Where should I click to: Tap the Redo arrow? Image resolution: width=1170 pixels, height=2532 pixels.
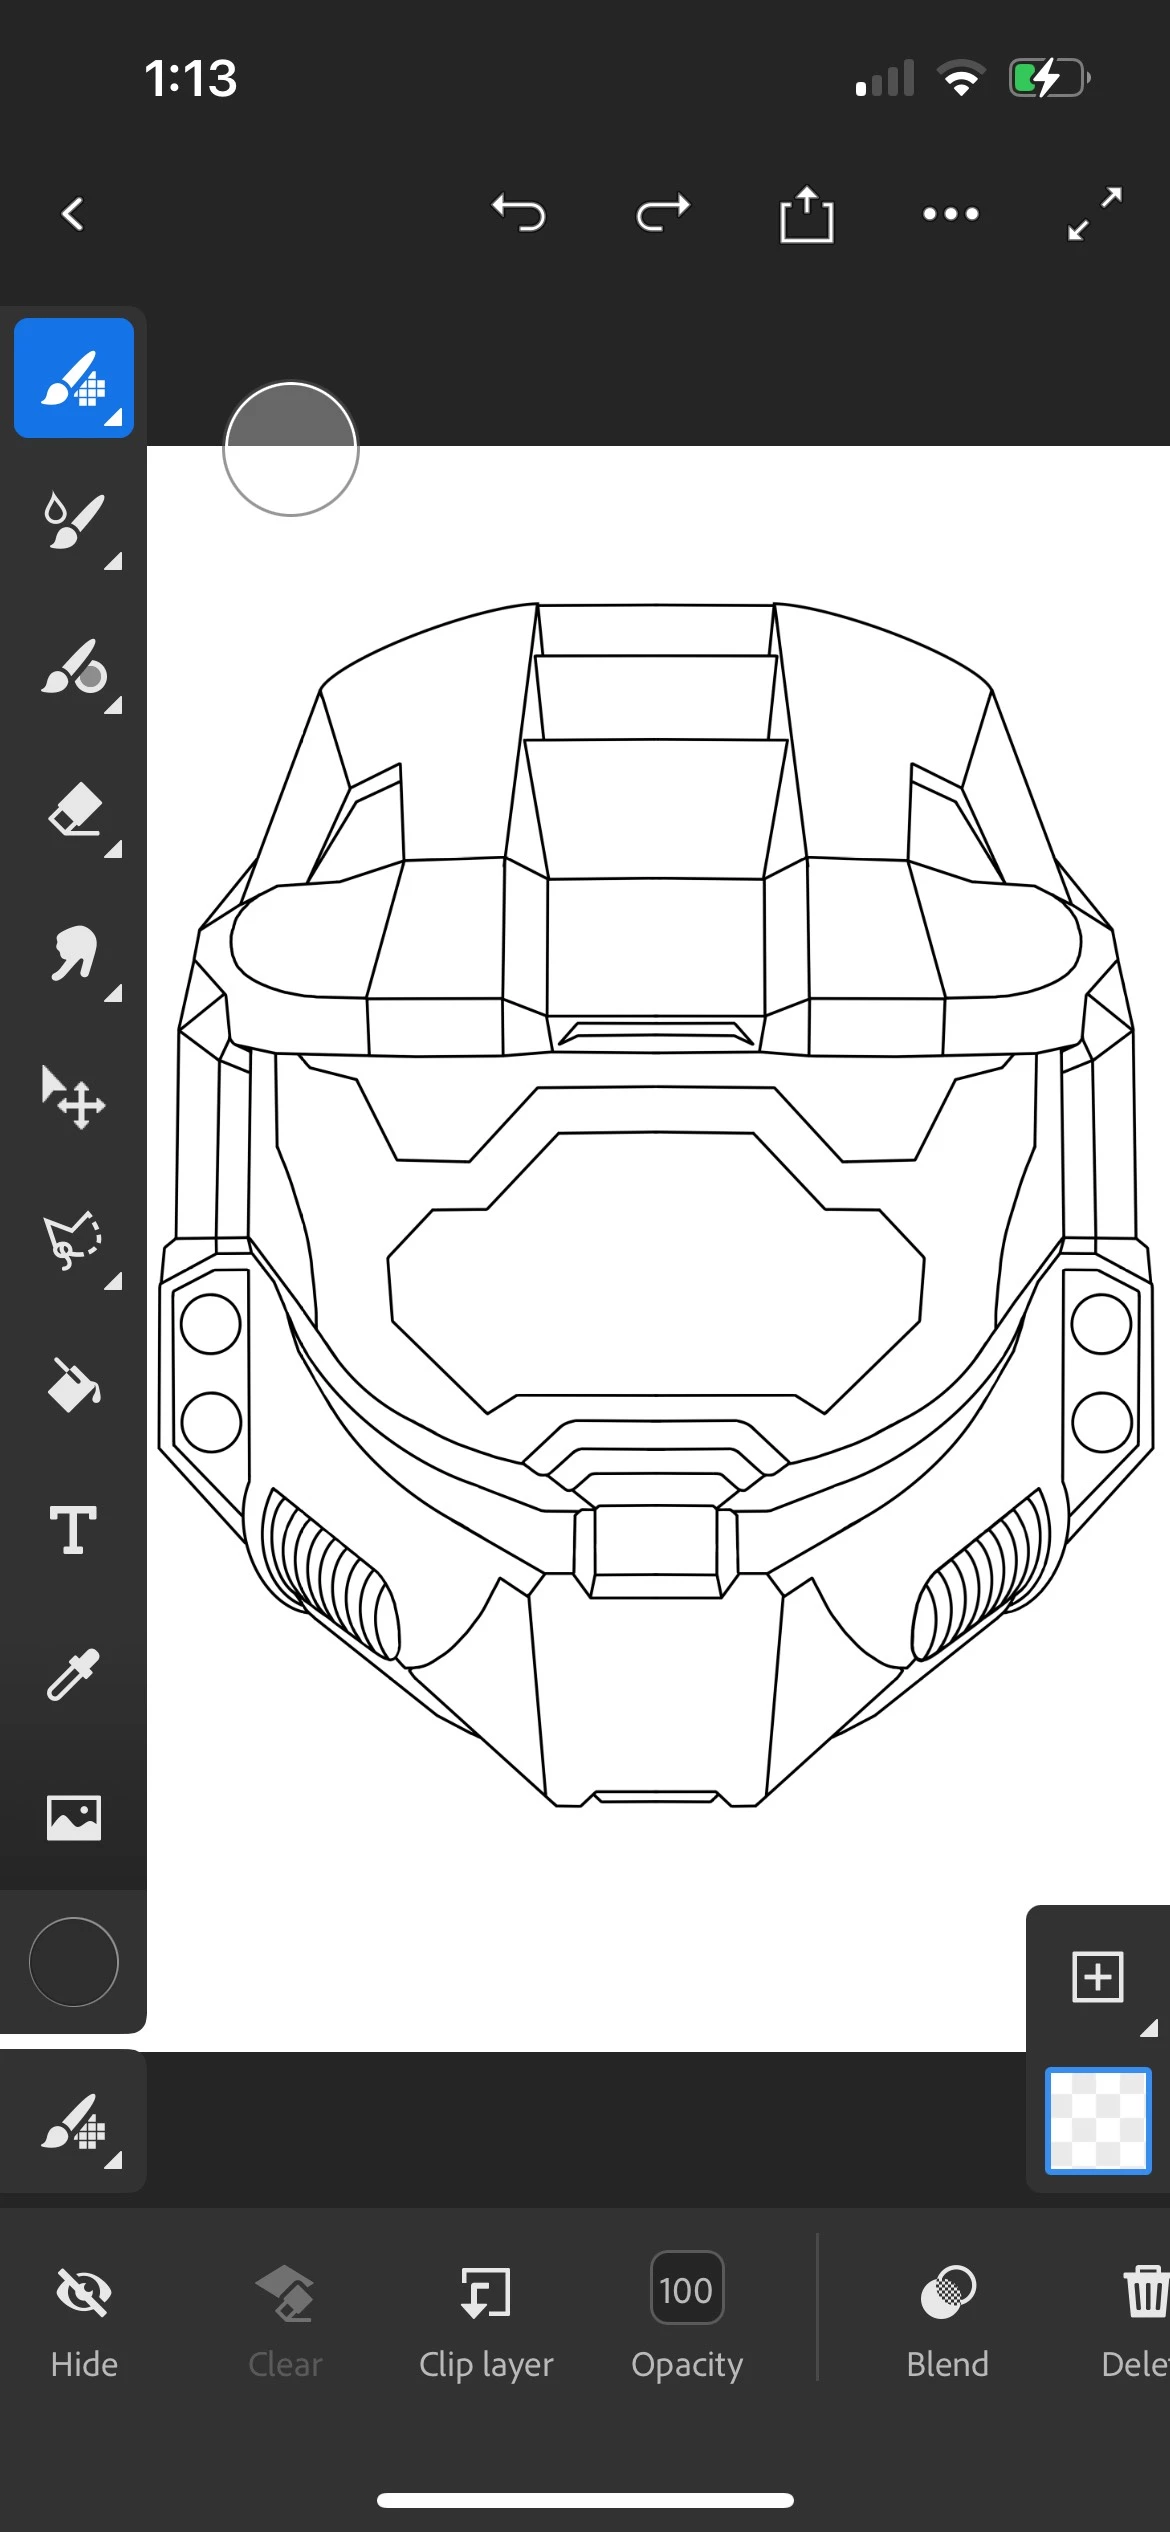pos(663,213)
